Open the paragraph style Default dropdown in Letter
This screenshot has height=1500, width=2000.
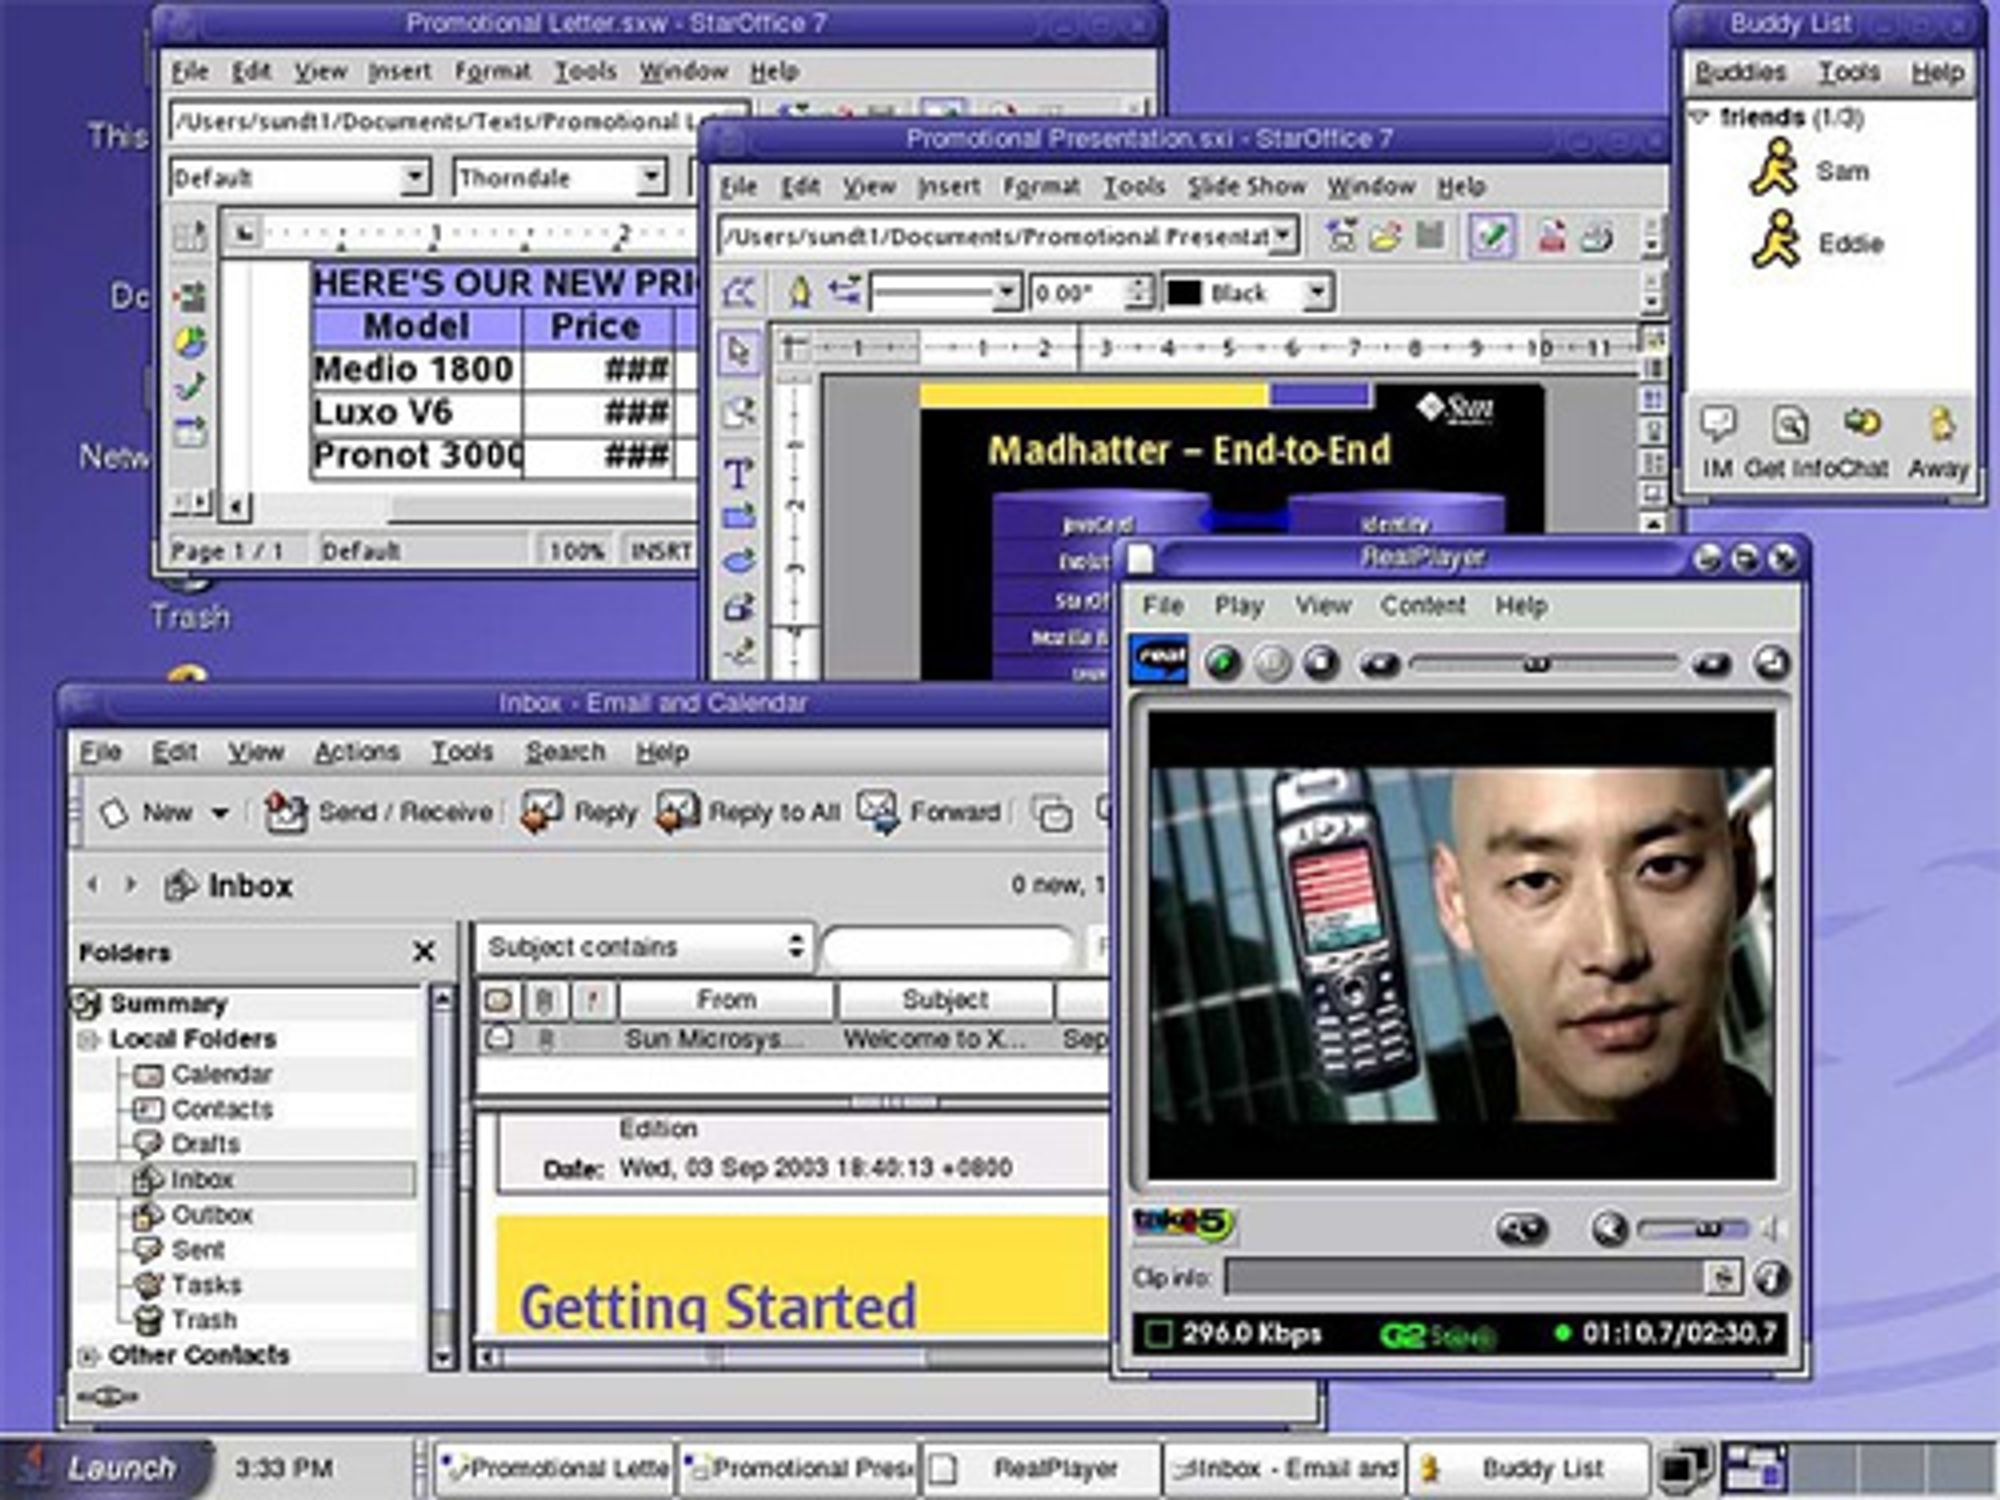pos(414,178)
